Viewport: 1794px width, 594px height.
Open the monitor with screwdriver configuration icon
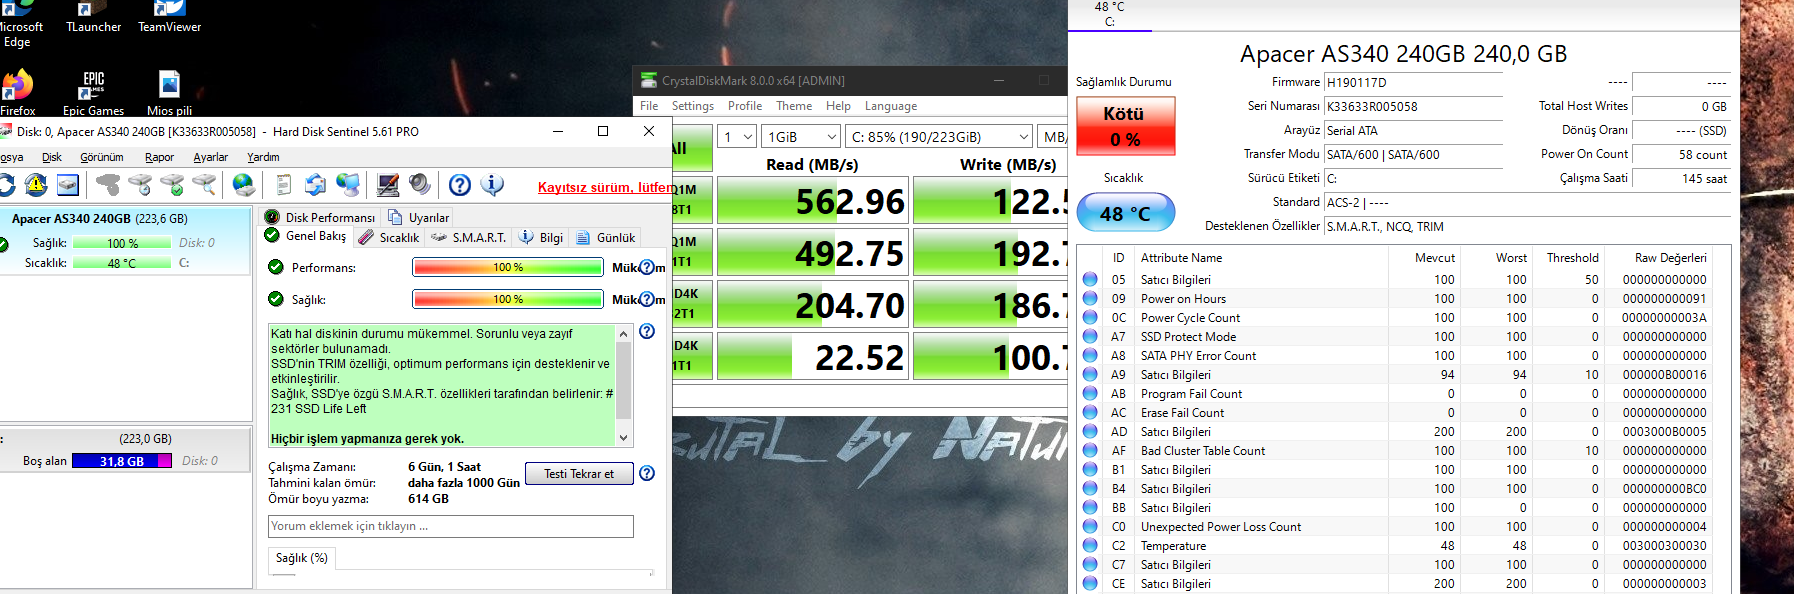pos(388,184)
